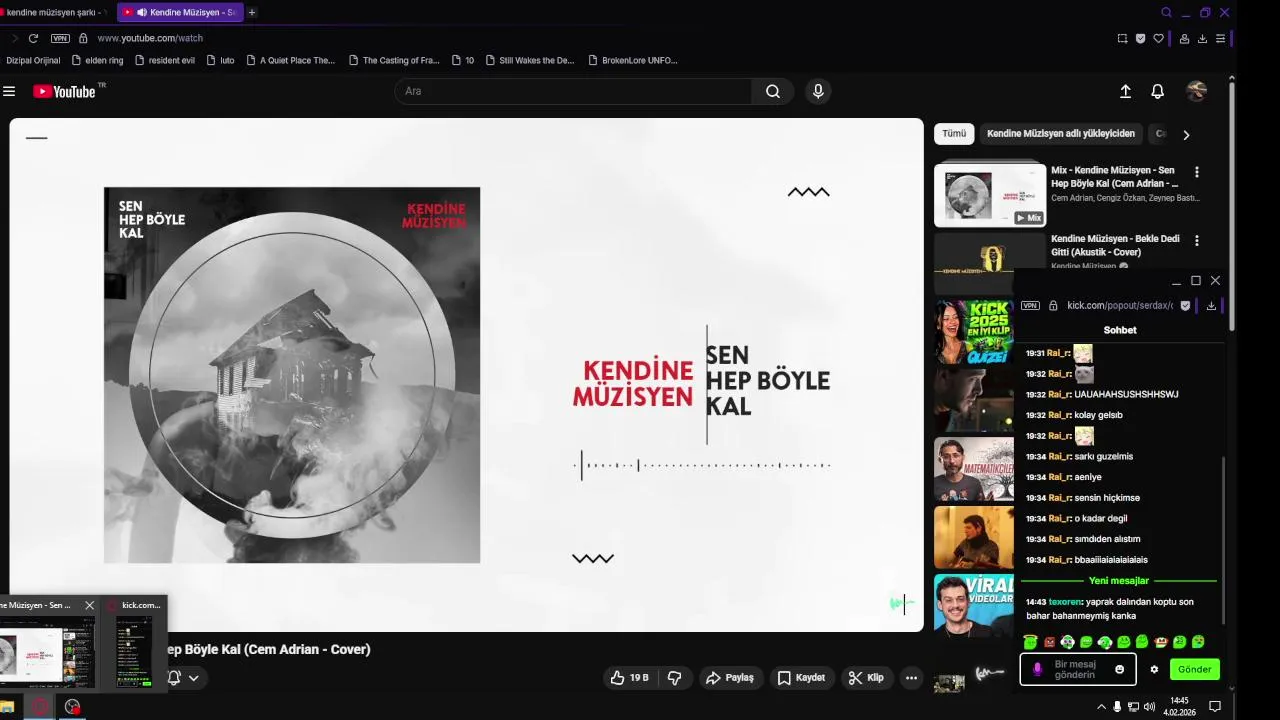Screen dimensions: 1280x720
Task: Click Opera GX taskbar icon
Action: 39,707
